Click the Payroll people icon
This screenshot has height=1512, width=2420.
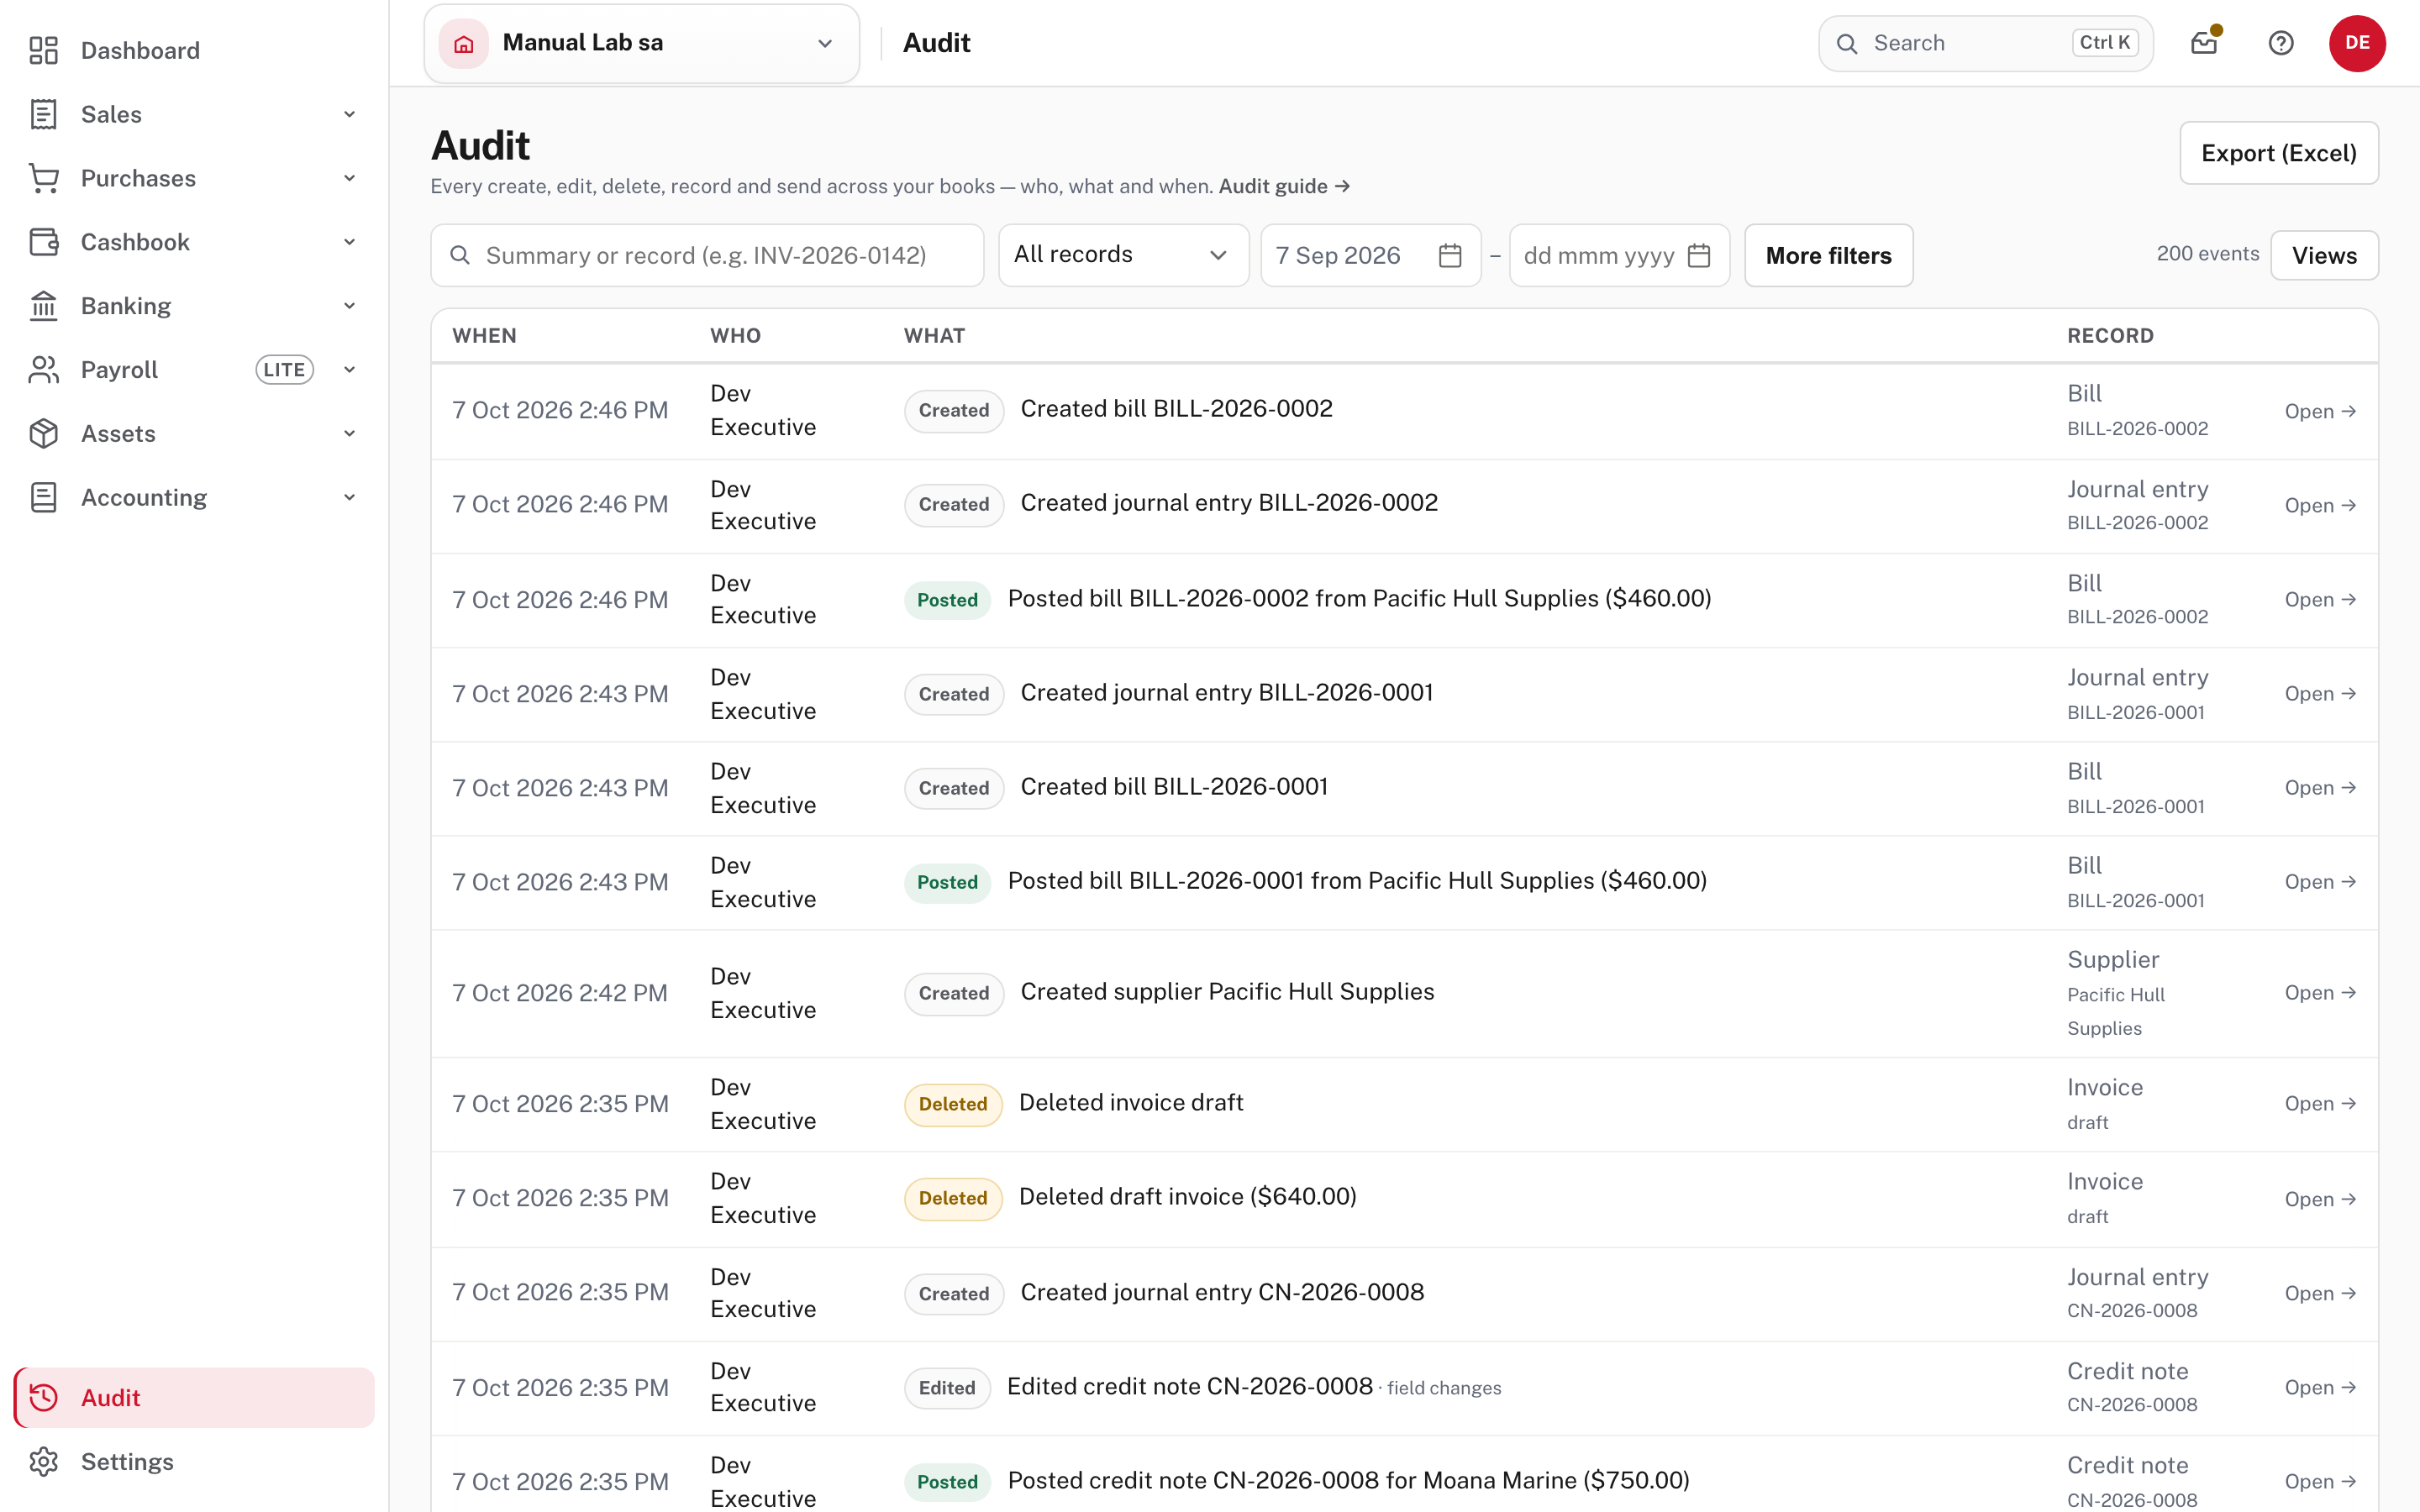tap(44, 370)
